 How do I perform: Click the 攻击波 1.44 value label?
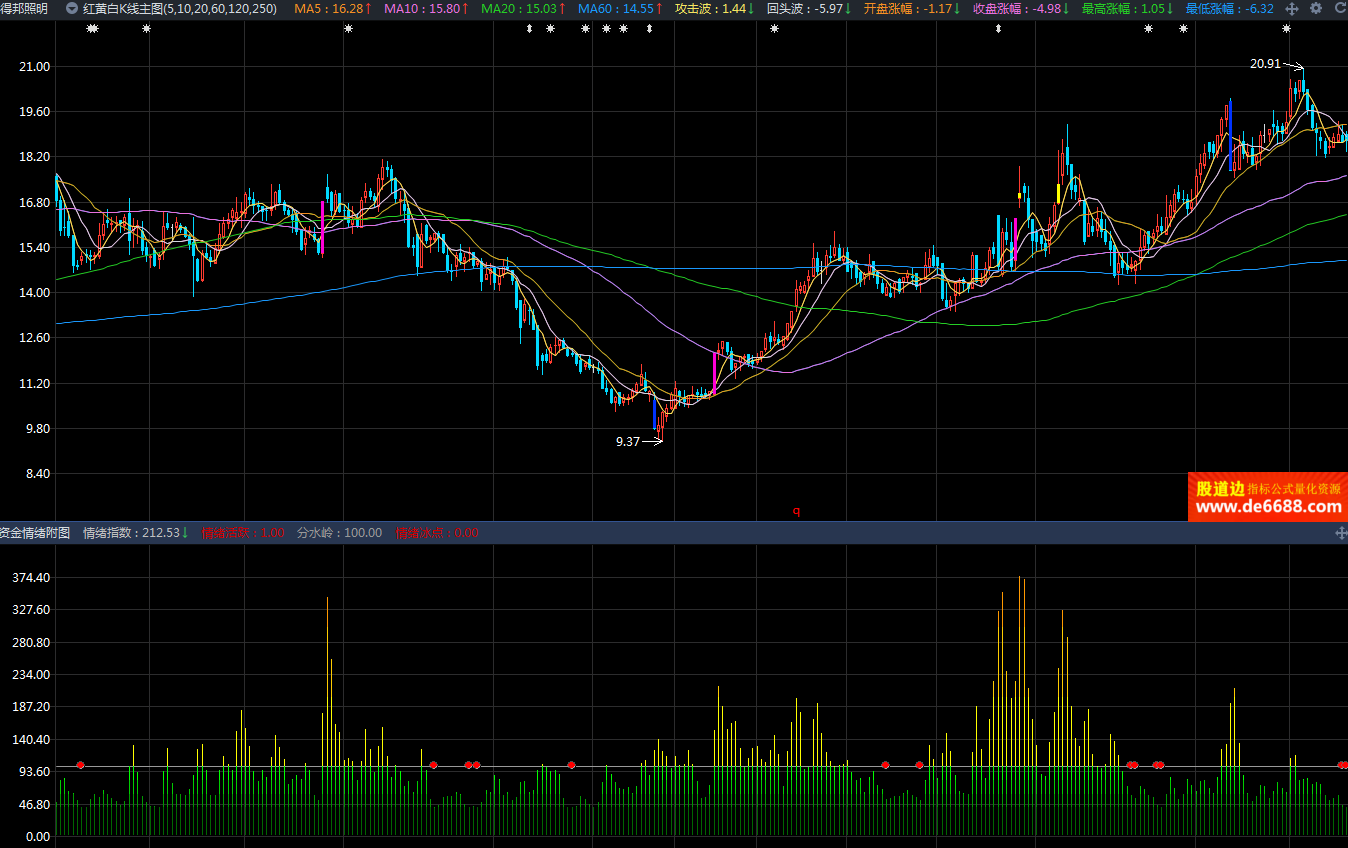(x=715, y=8)
